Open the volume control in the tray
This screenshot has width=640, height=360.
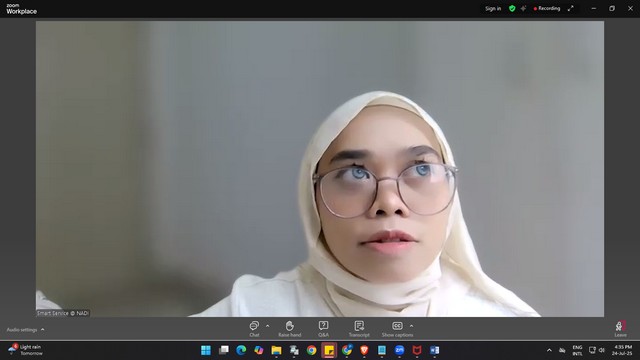coord(602,350)
